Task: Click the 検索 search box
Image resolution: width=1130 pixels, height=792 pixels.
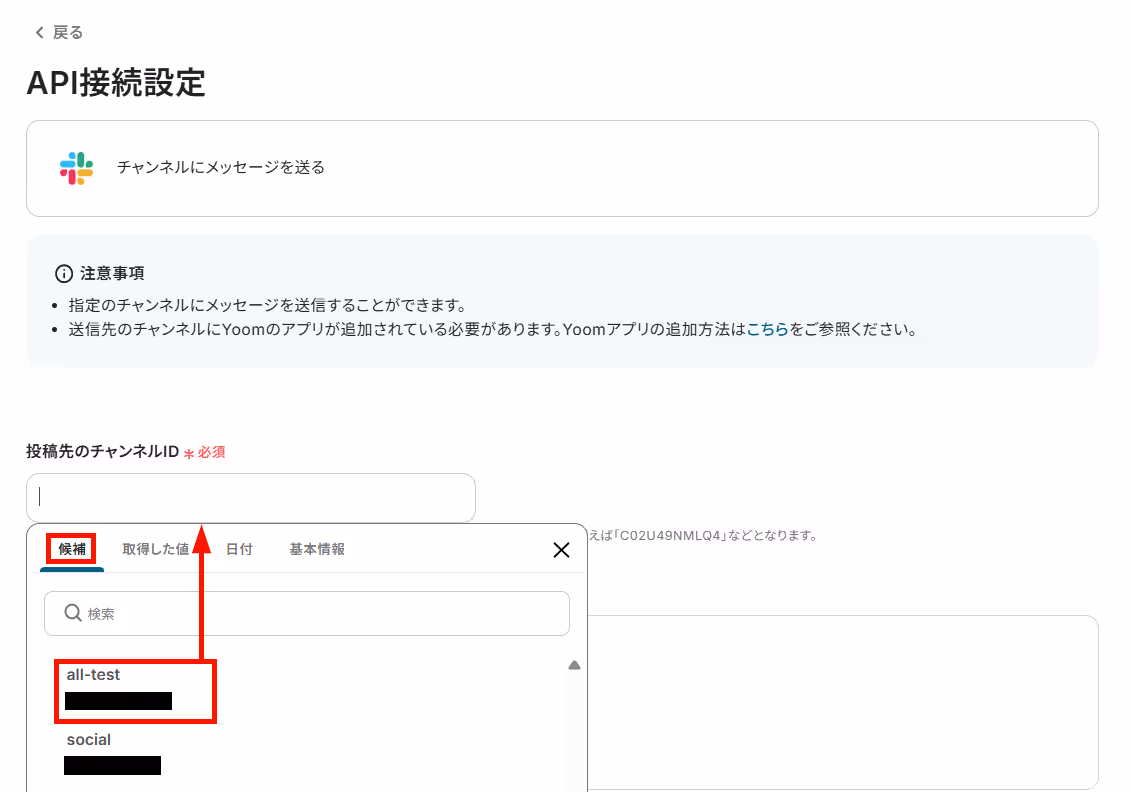Action: (x=307, y=613)
